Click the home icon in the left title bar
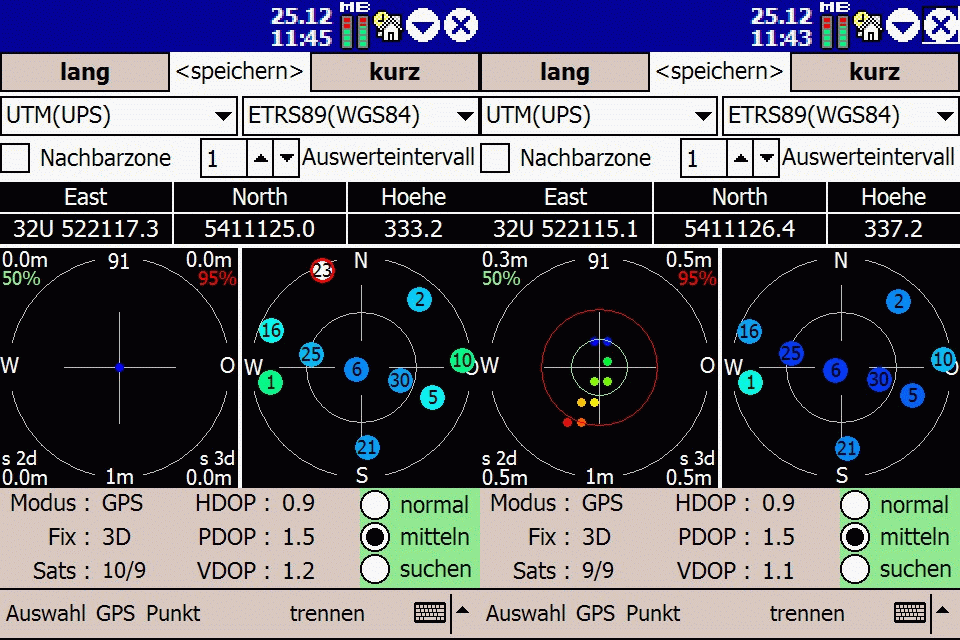The height and width of the screenshot is (640, 960). (x=386, y=25)
